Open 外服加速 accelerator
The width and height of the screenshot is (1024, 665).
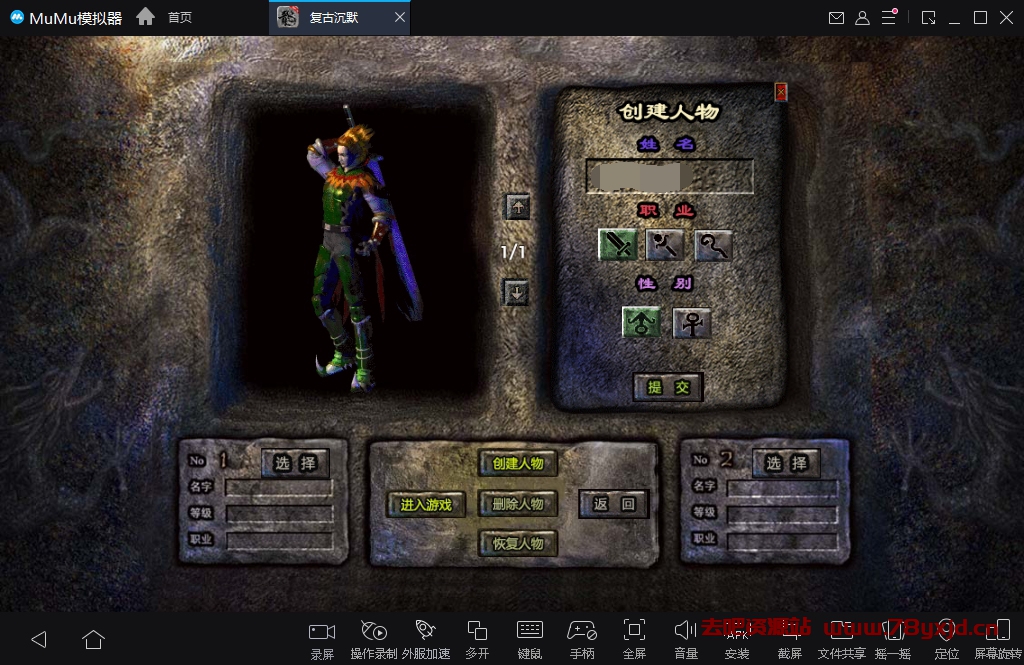click(x=426, y=640)
